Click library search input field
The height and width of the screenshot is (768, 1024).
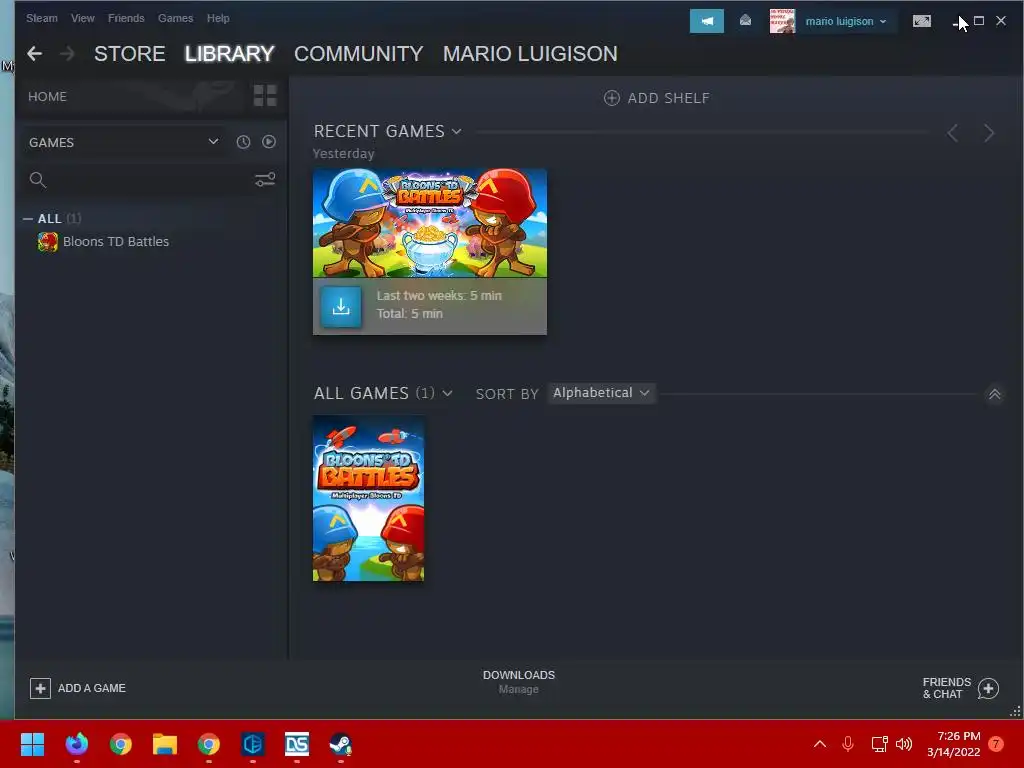pyautogui.click(x=150, y=180)
